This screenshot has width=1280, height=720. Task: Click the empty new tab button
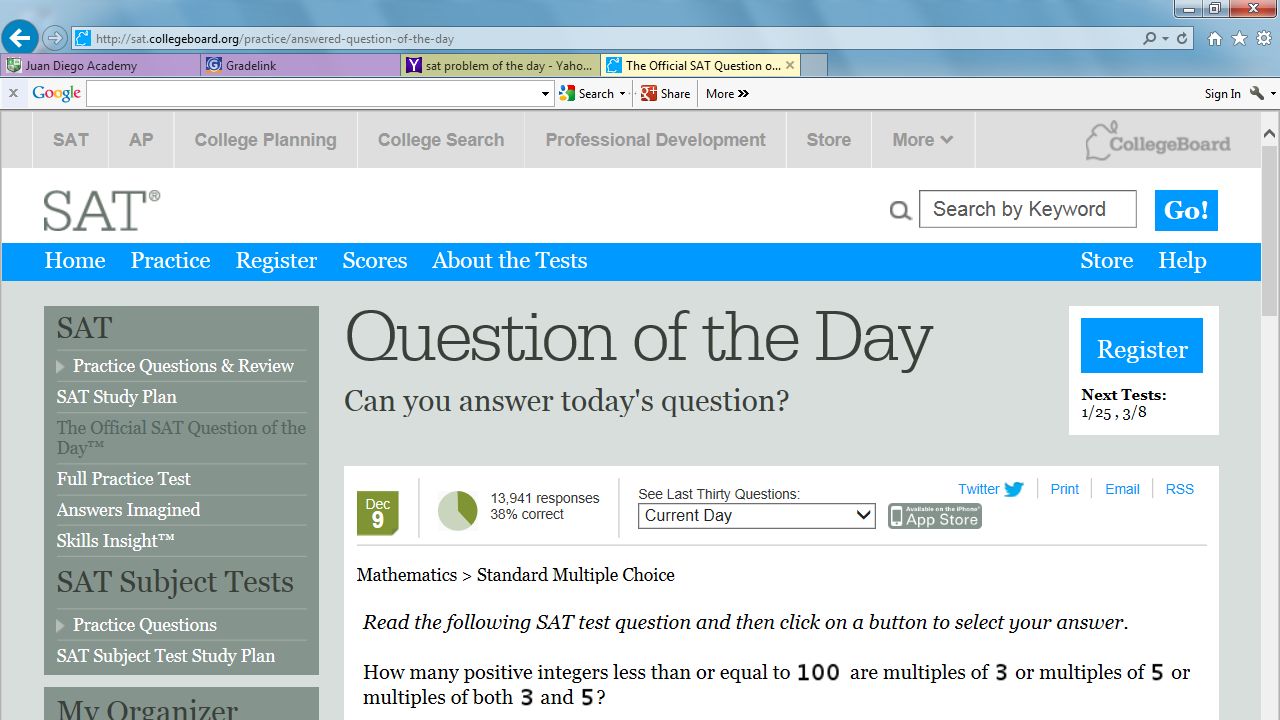[814, 65]
